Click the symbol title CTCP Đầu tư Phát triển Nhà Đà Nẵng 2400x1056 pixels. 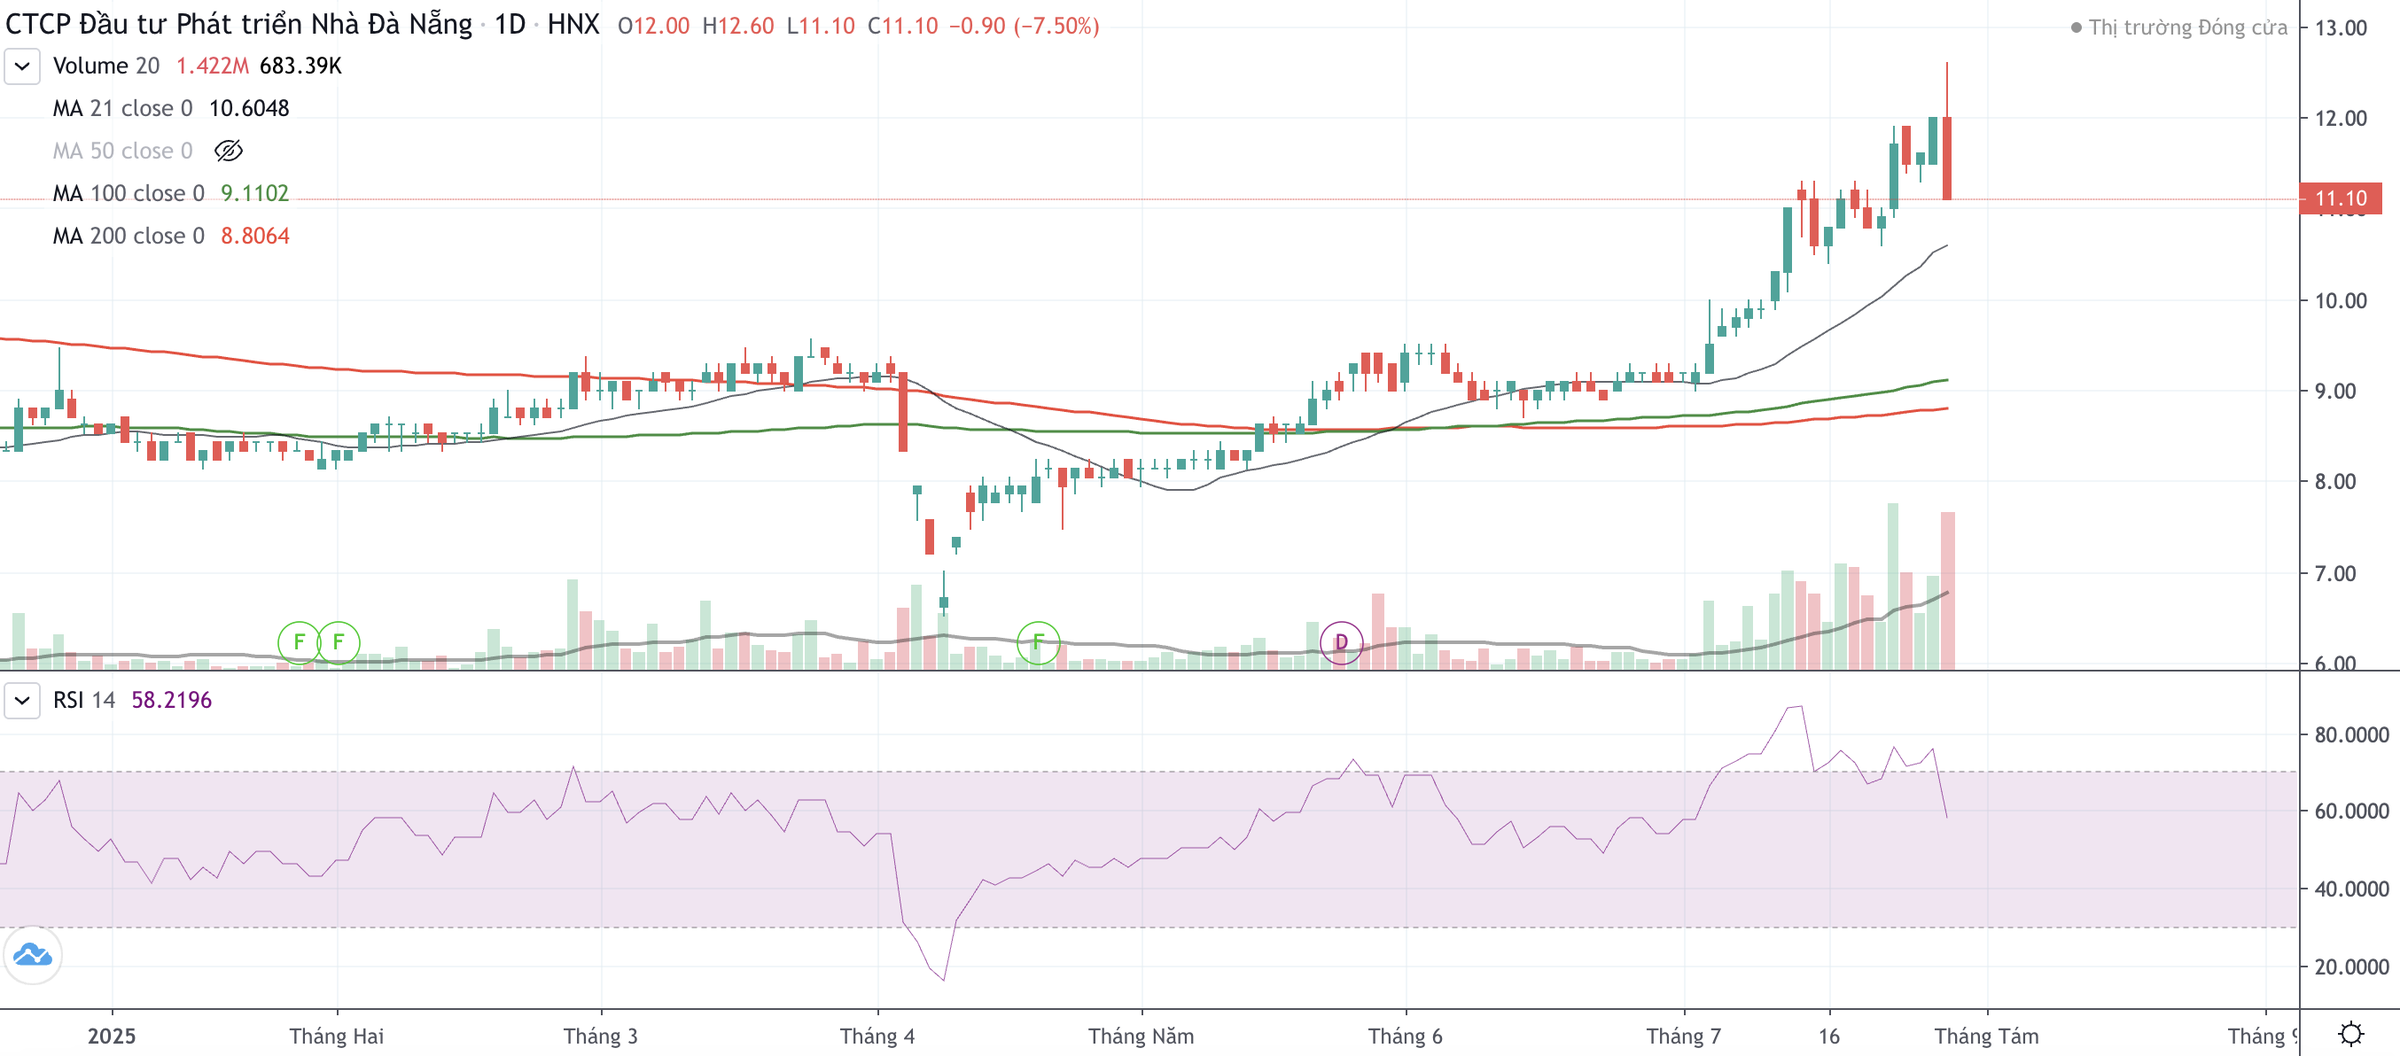point(238,25)
